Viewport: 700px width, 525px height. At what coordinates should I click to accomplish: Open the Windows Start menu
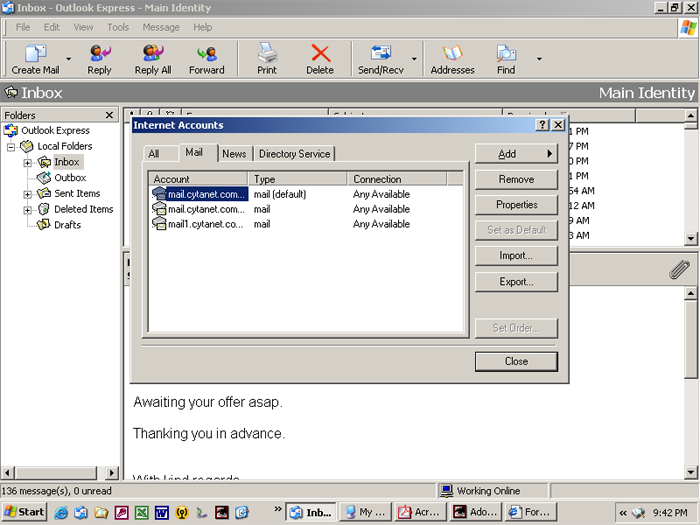(x=25, y=512)
